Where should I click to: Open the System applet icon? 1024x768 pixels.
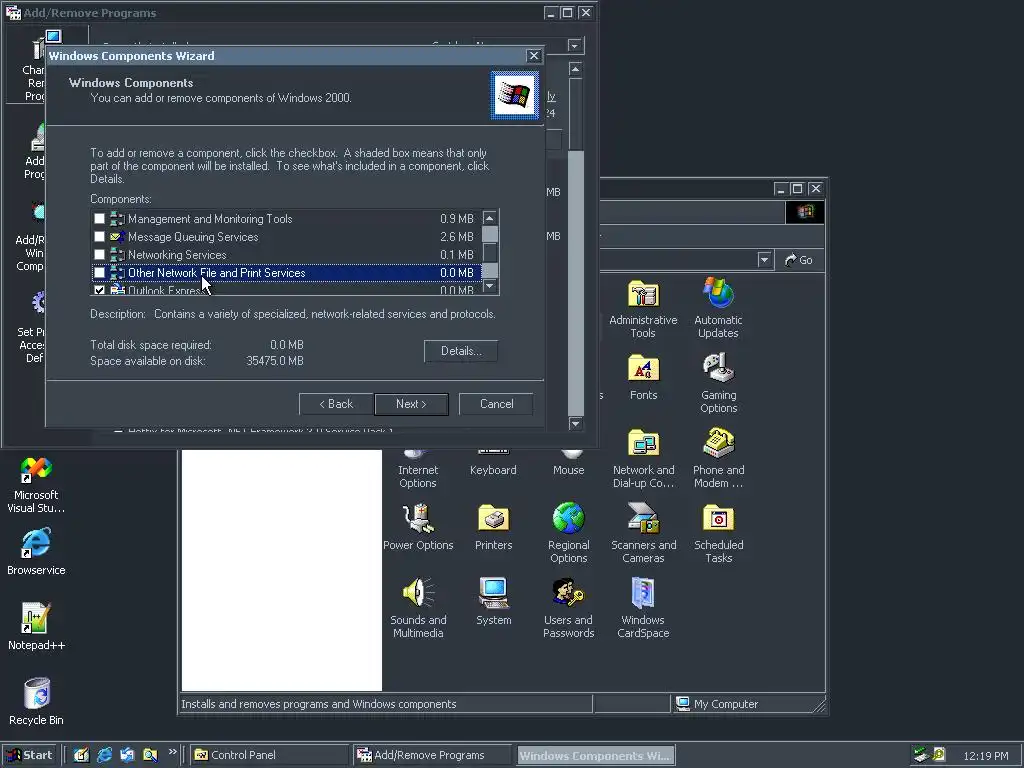(x=493, y=602)
